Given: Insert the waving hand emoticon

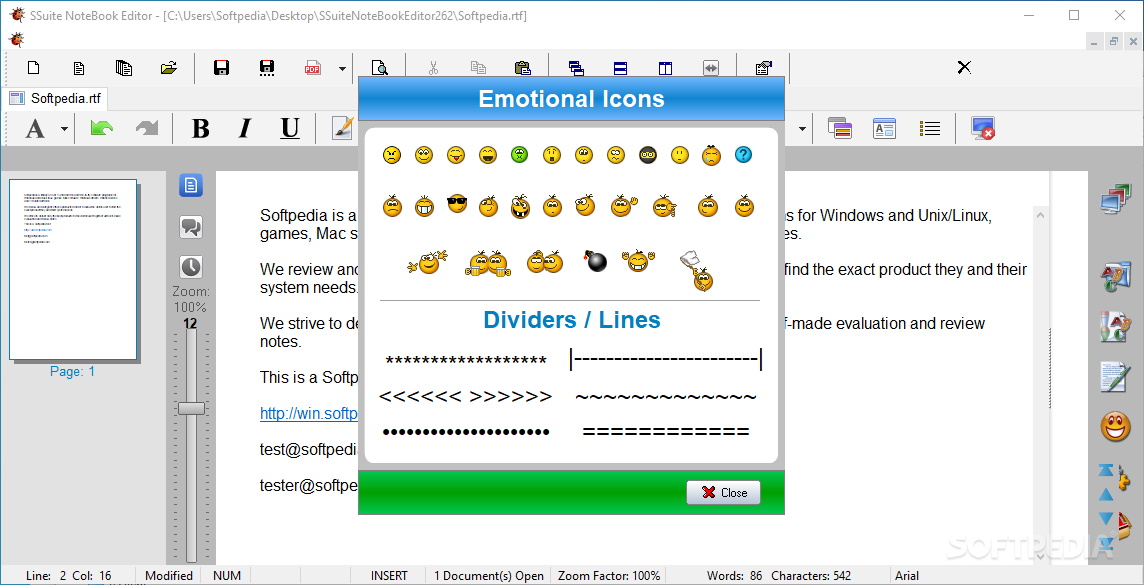Looking at the screenshot, I should (x=624, y=206).
